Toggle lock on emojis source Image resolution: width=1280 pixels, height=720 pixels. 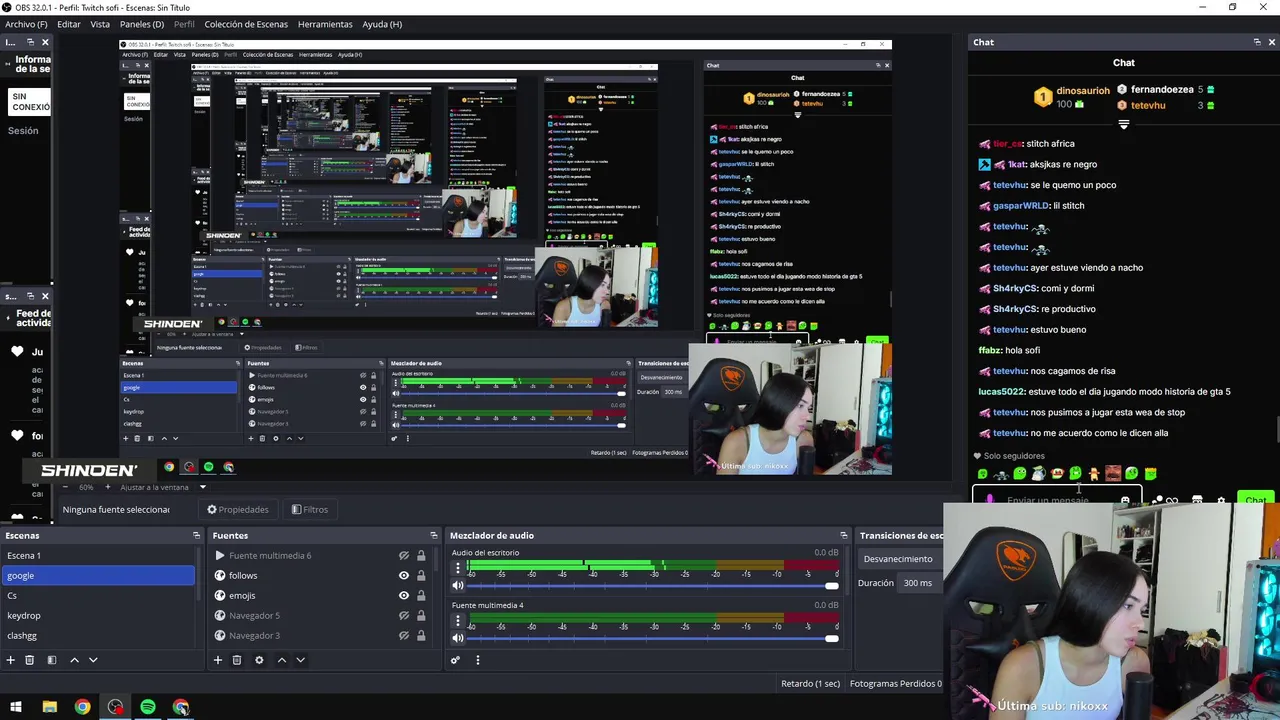point(421,596)
